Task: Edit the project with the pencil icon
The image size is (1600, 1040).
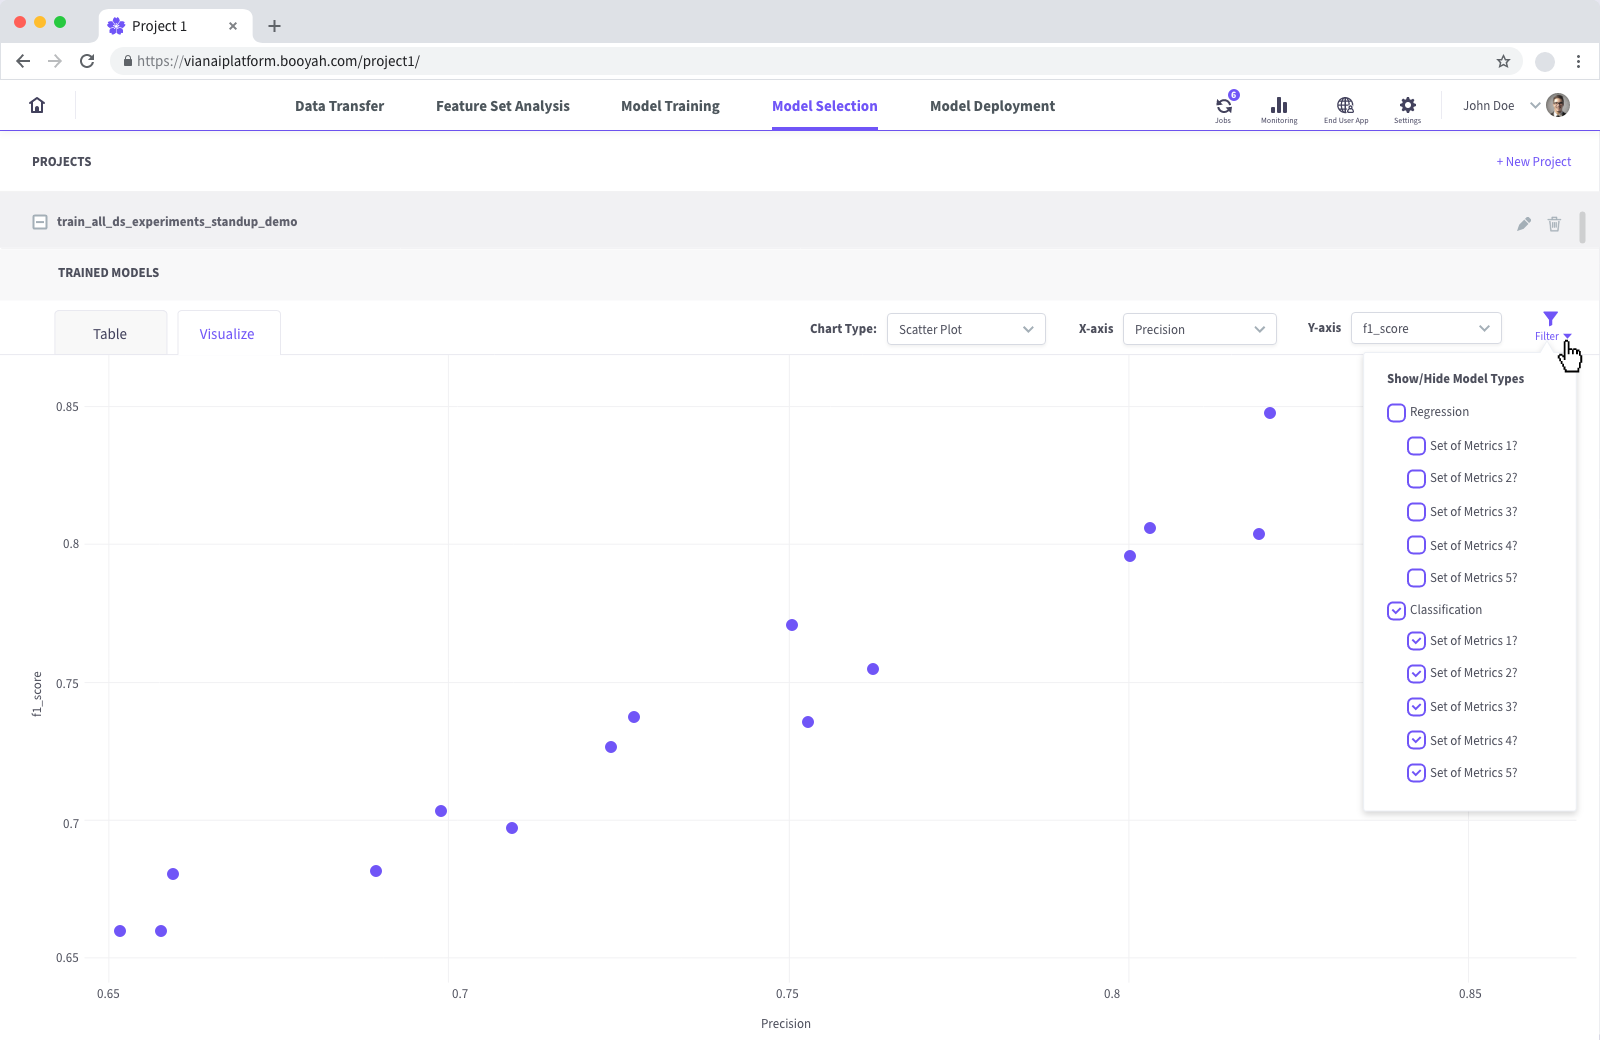Action: (1523, 224)
